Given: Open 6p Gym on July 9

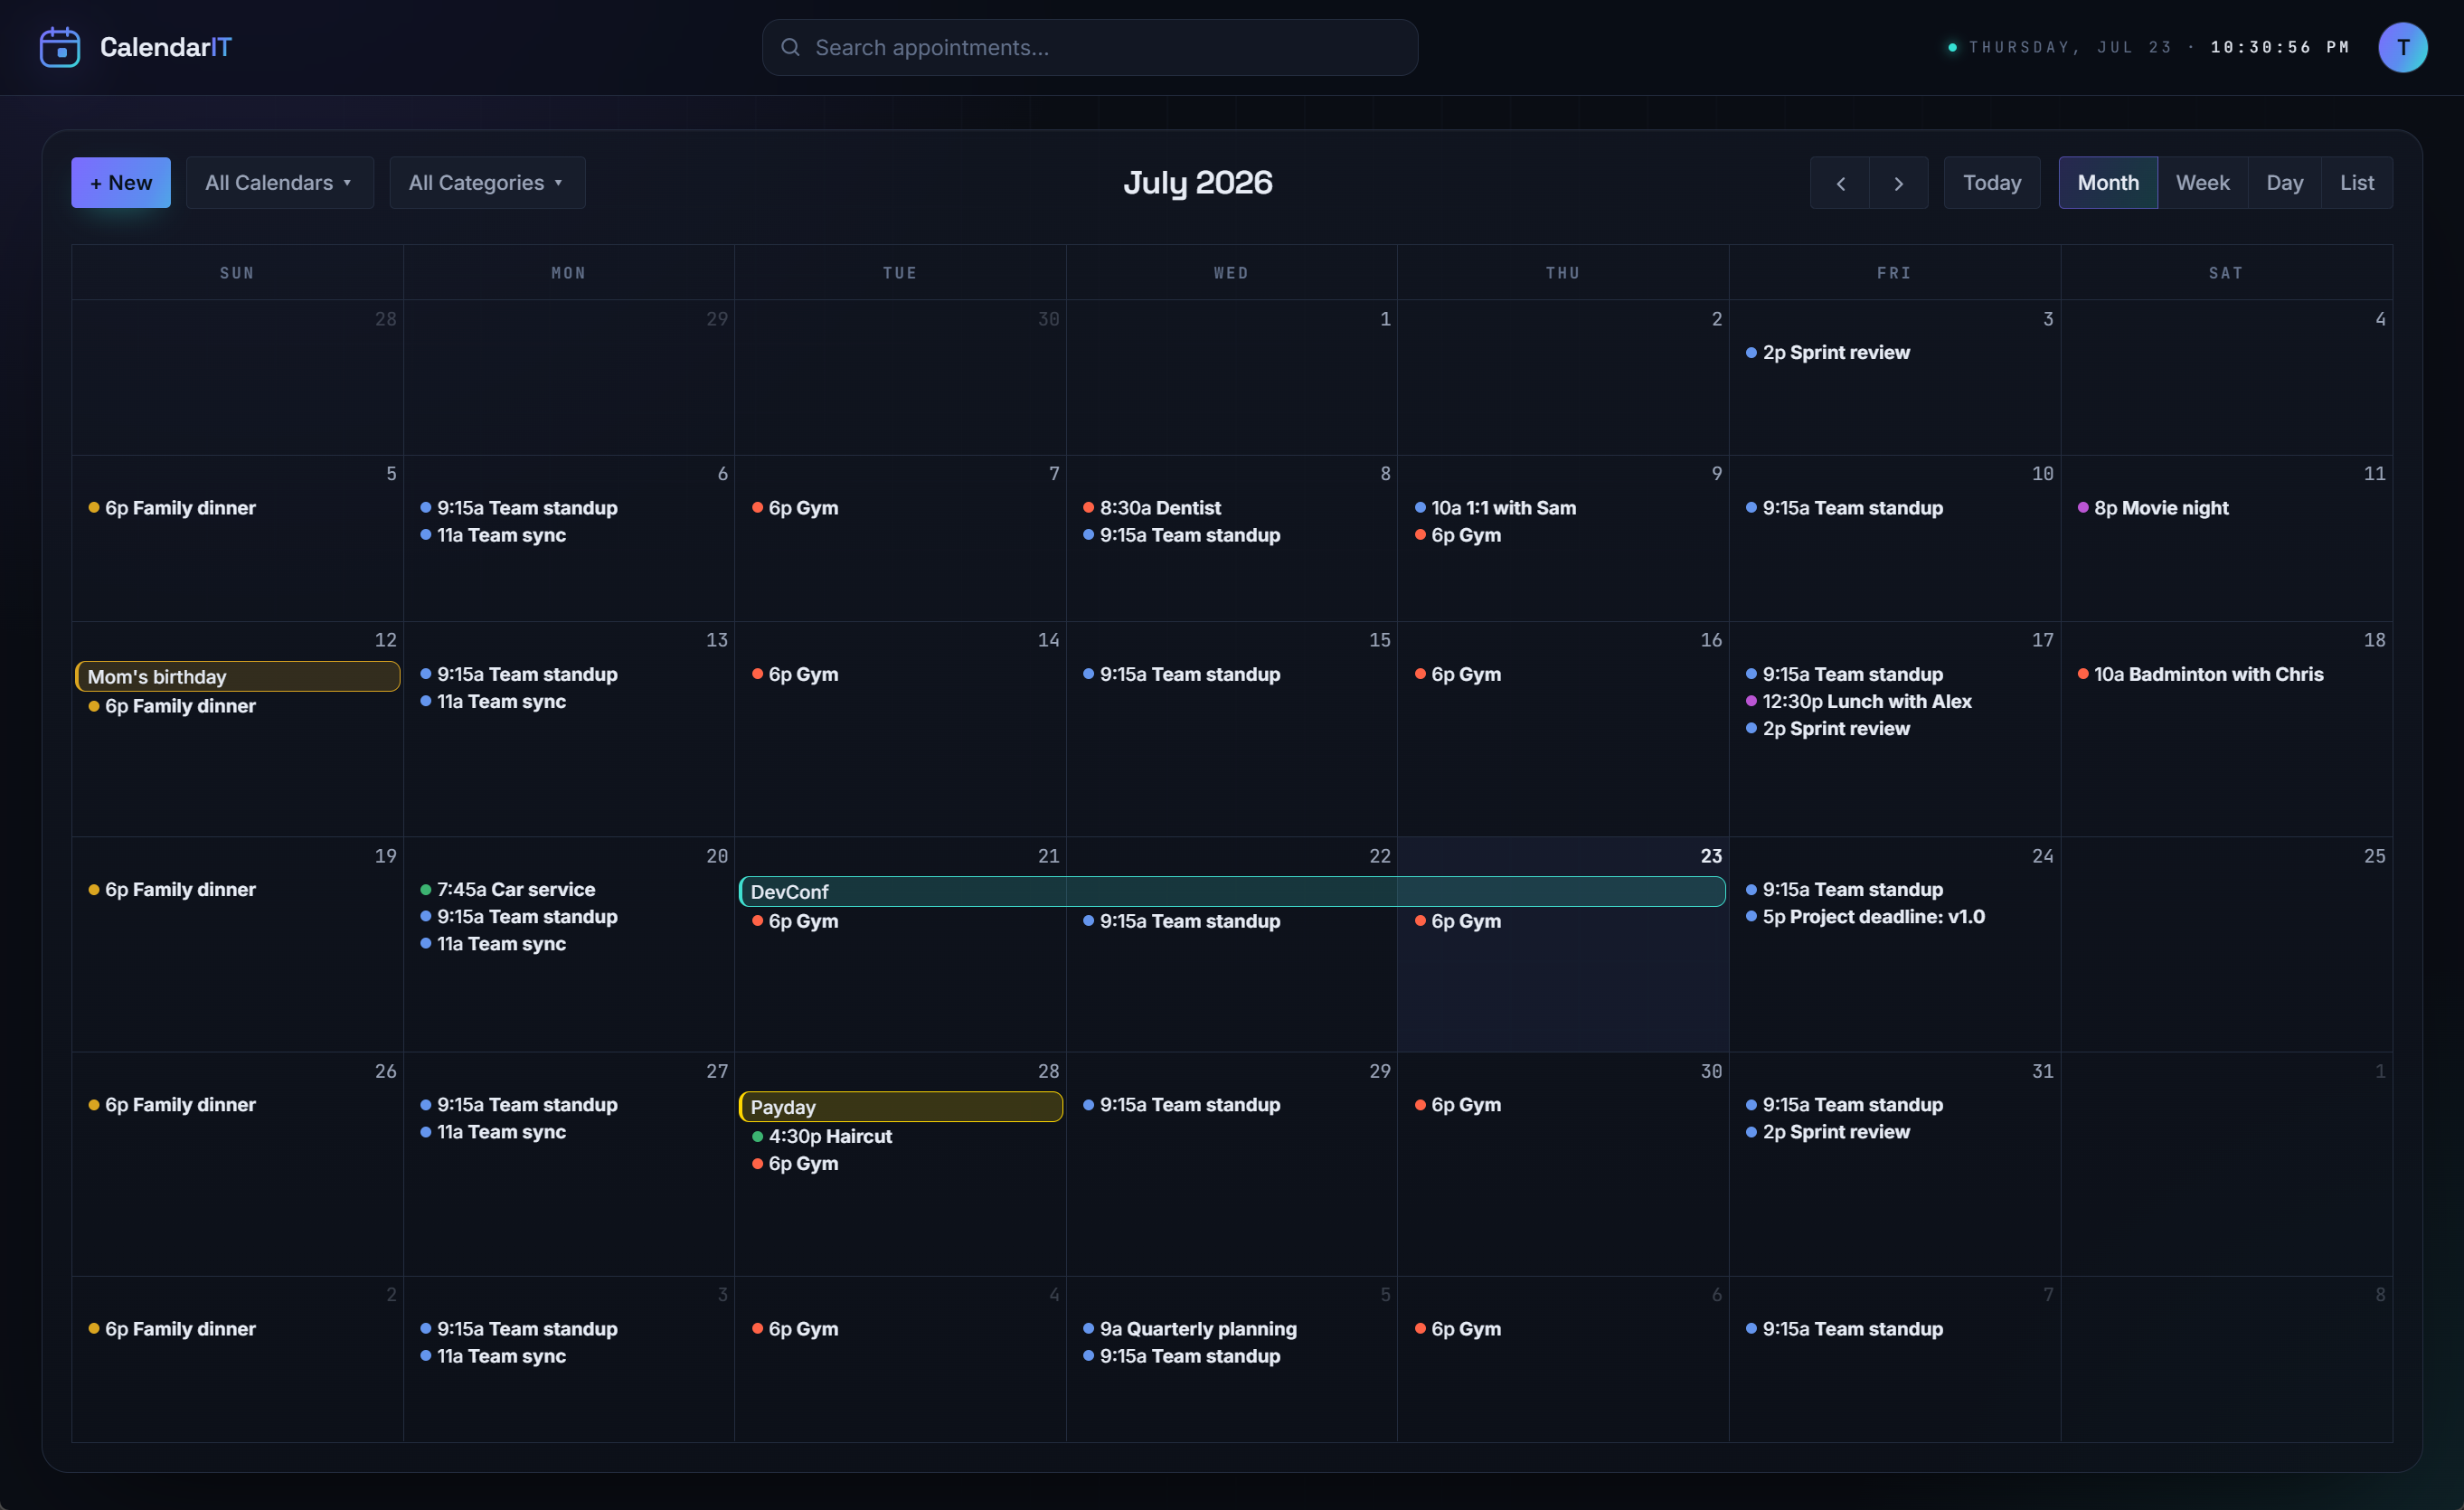Looking at the screenshot, I should (x=1458, y=535).
